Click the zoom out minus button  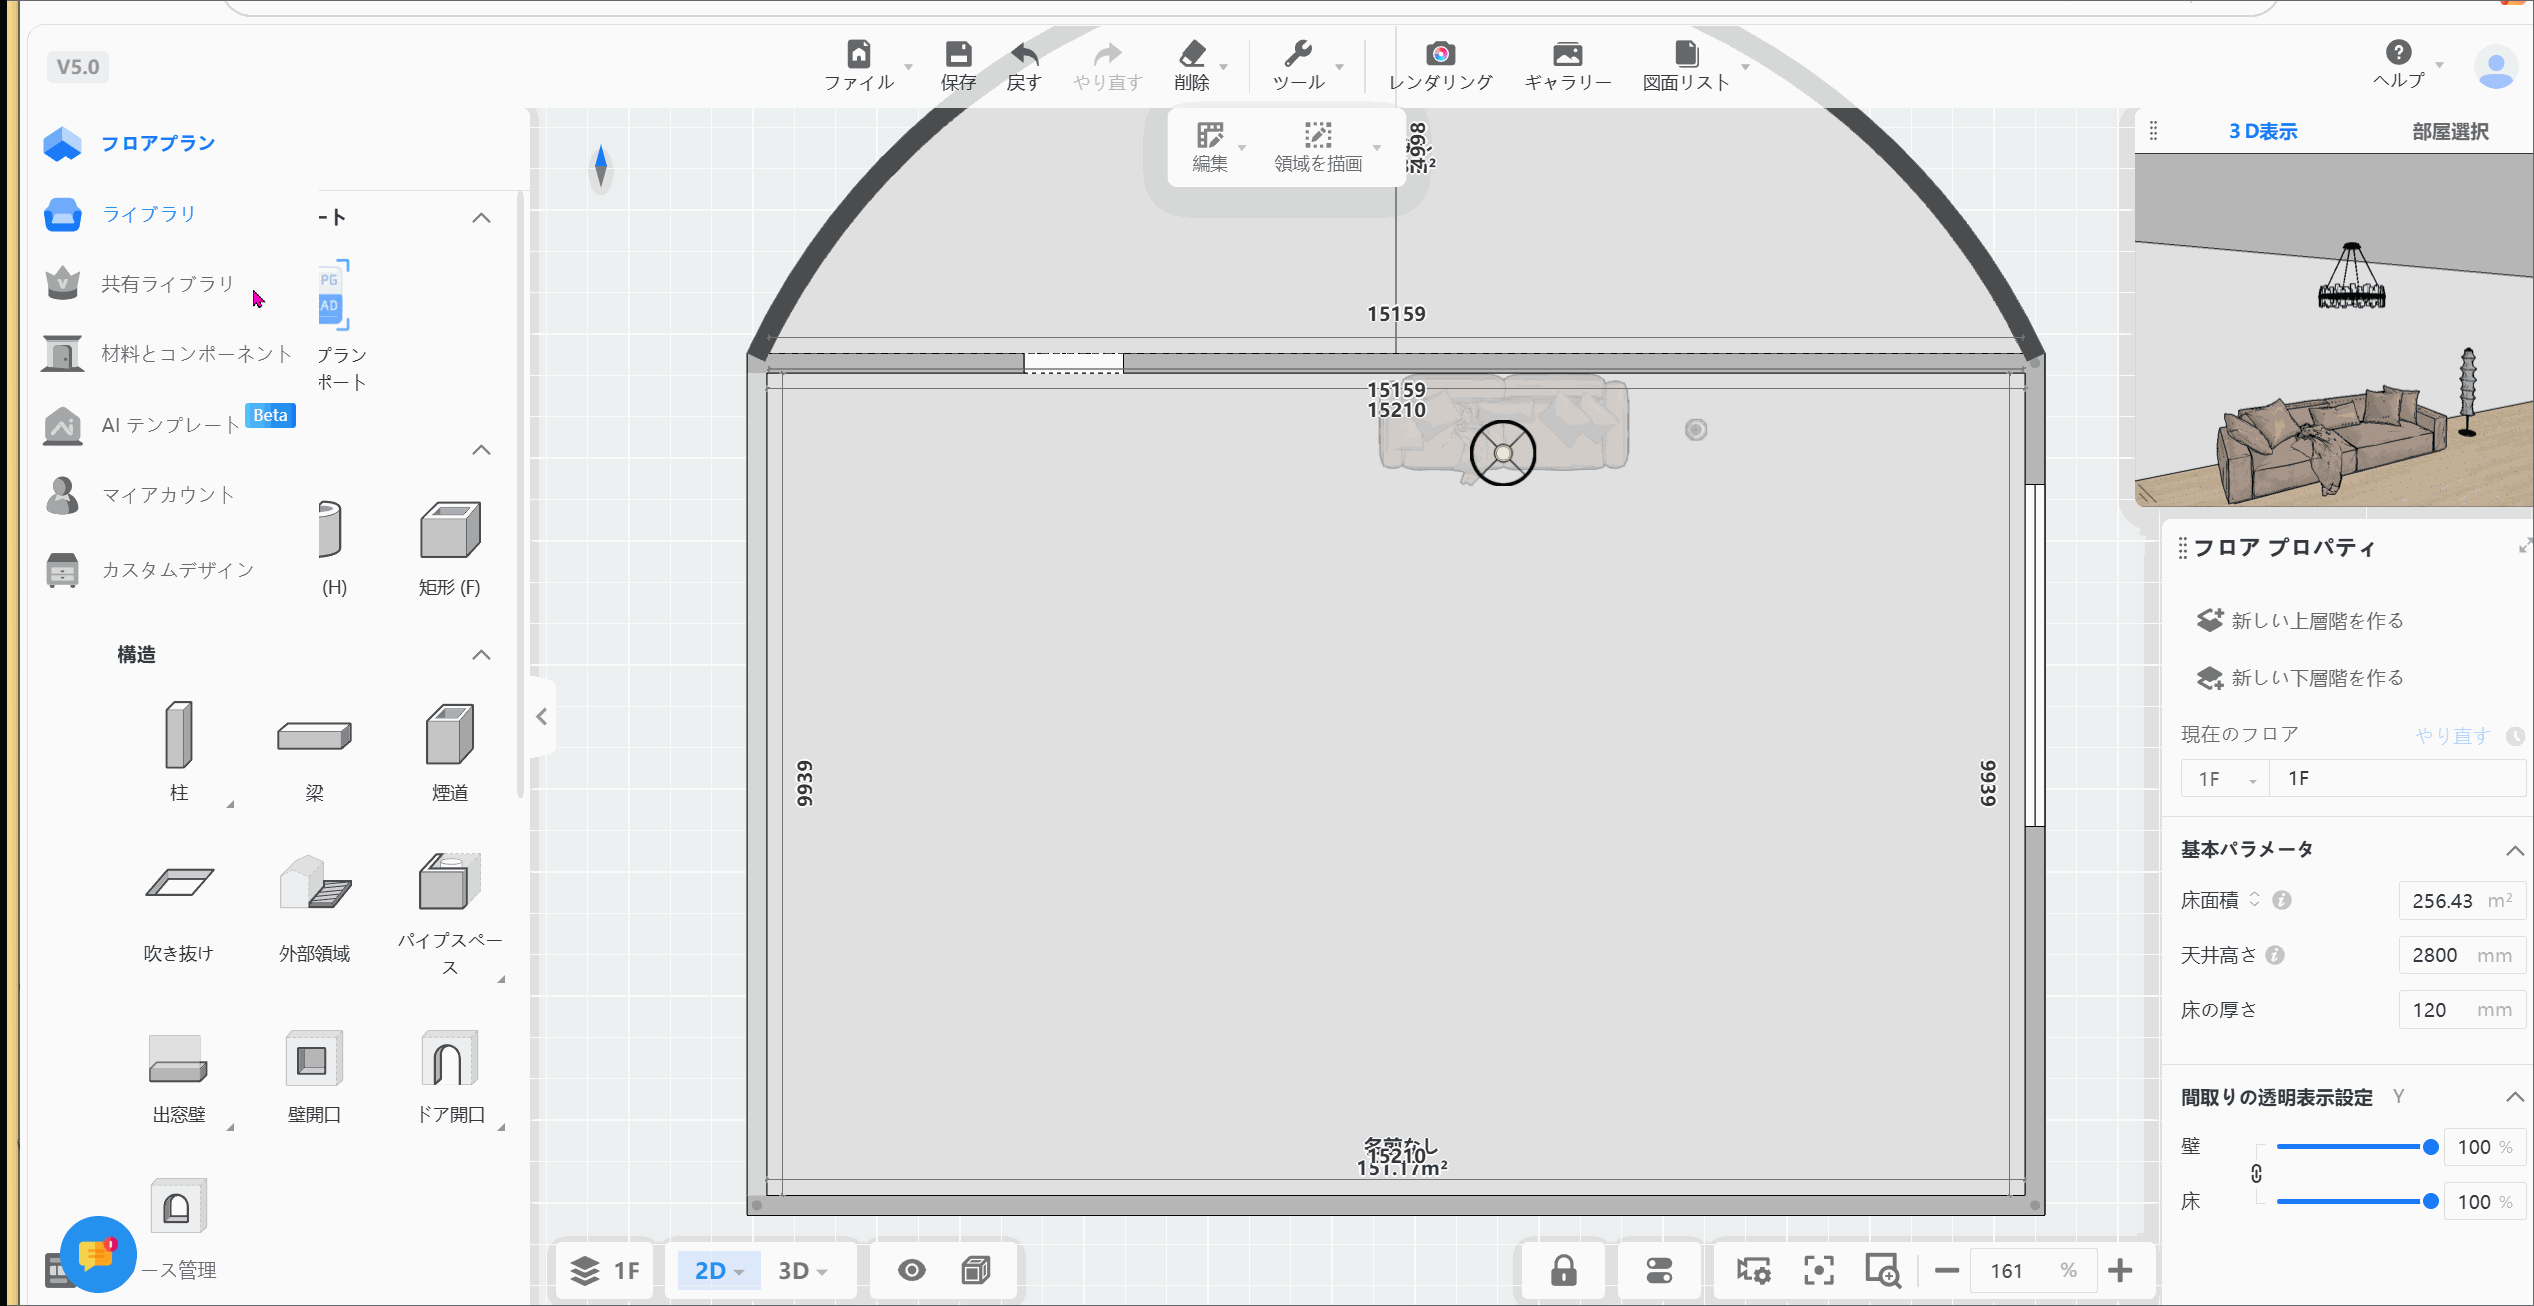pos(1946,1271)
